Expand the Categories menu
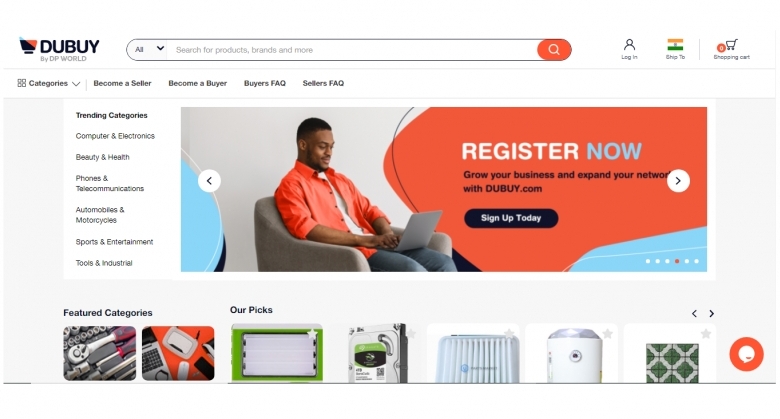Screen dimensions: 780x419 pos(48,83)
